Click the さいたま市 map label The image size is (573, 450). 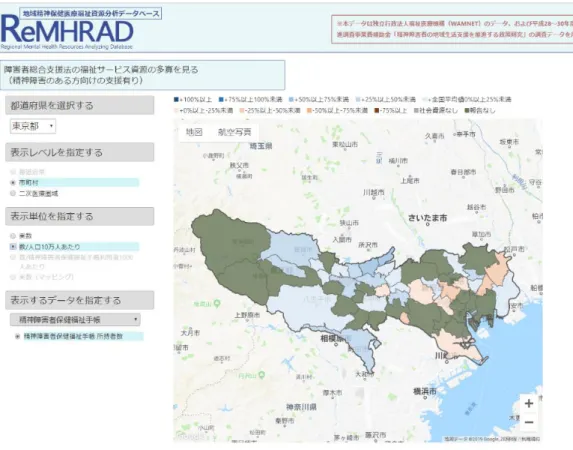427,218
